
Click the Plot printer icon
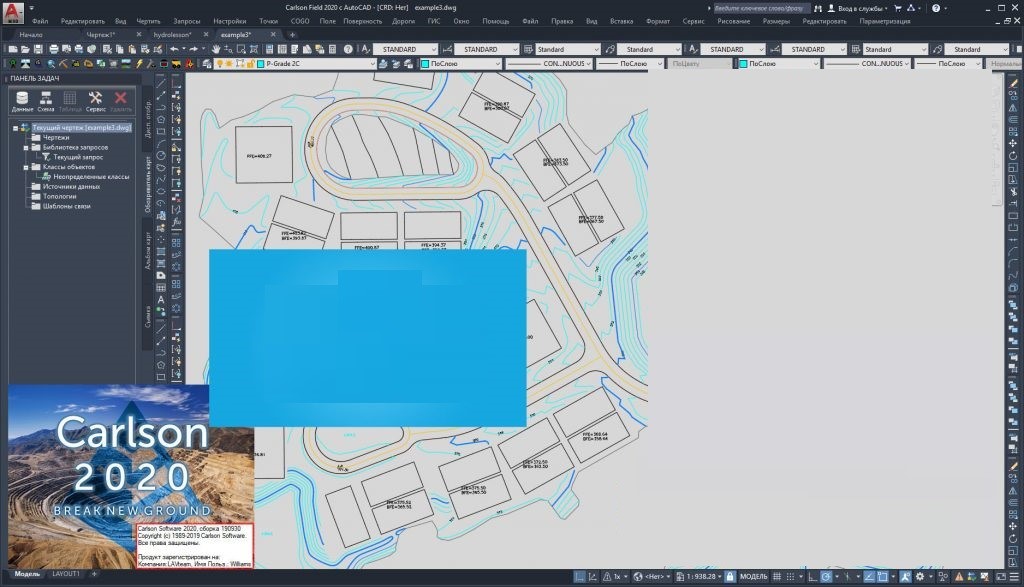(x=54, y=49)
